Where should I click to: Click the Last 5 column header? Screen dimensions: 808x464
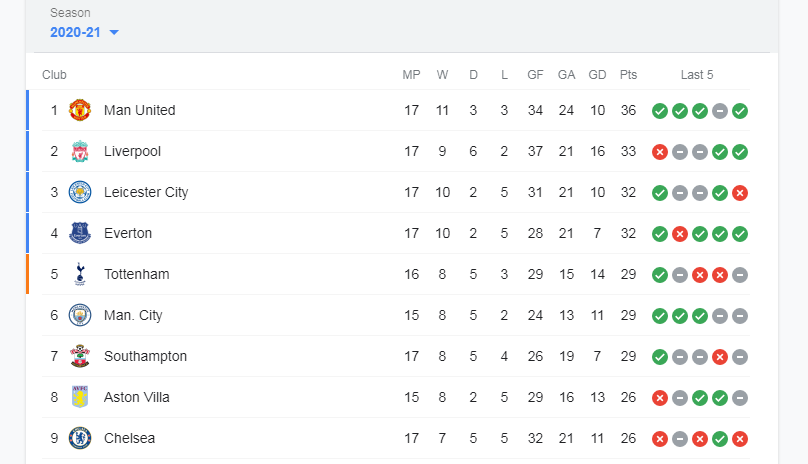click(697, 75)
